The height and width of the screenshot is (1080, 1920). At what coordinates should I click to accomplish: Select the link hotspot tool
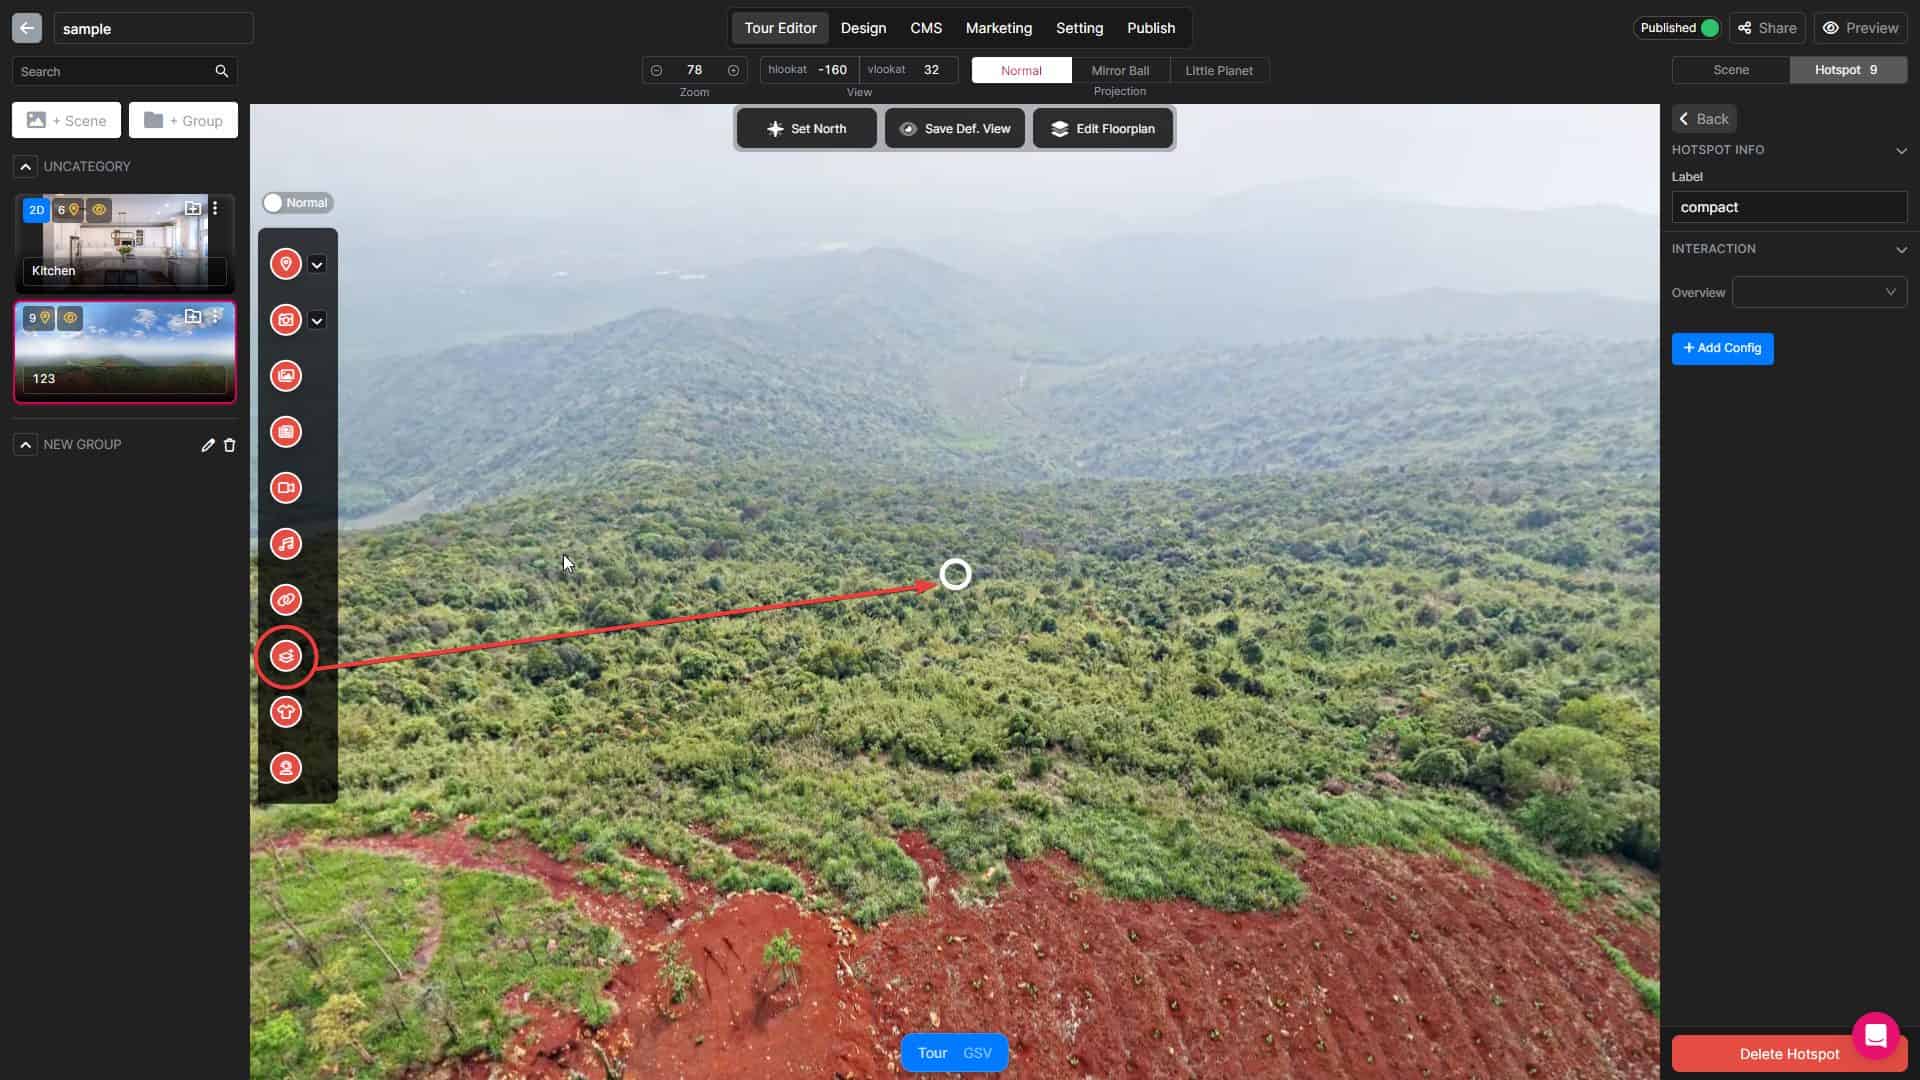[286, 600]
